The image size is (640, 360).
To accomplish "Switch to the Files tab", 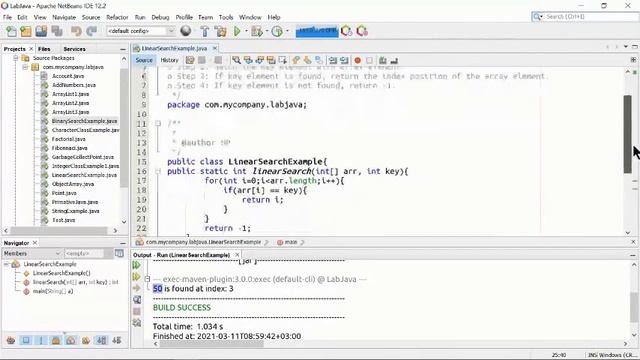I will coord(44,49).
